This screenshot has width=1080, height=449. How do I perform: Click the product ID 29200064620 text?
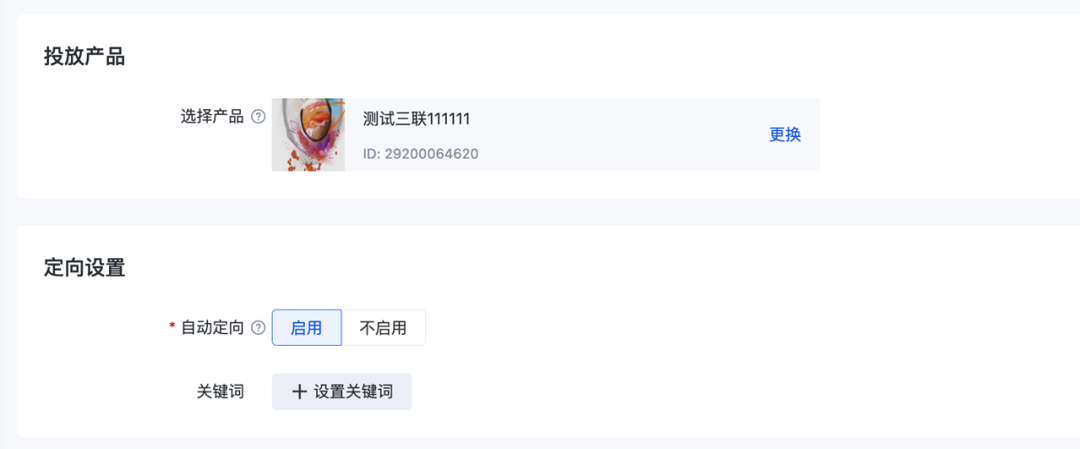(x=430, y=154)
